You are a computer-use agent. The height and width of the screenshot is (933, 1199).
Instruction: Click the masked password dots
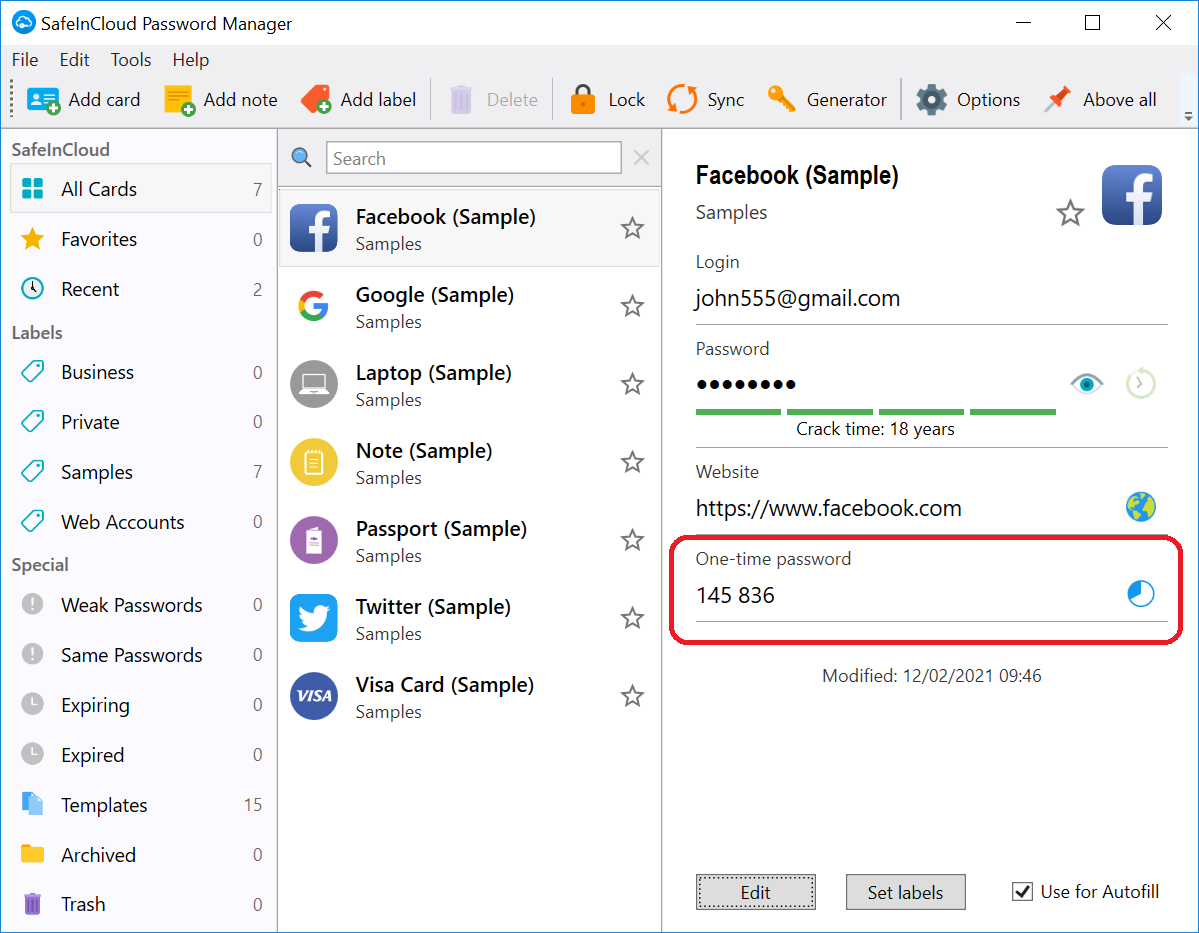[746, 384]
